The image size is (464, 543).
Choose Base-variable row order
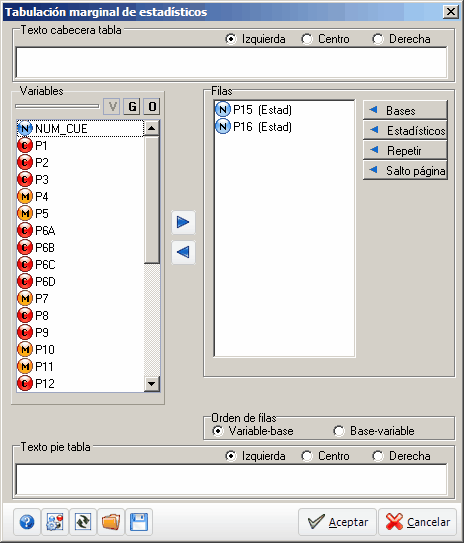point(374,431)
